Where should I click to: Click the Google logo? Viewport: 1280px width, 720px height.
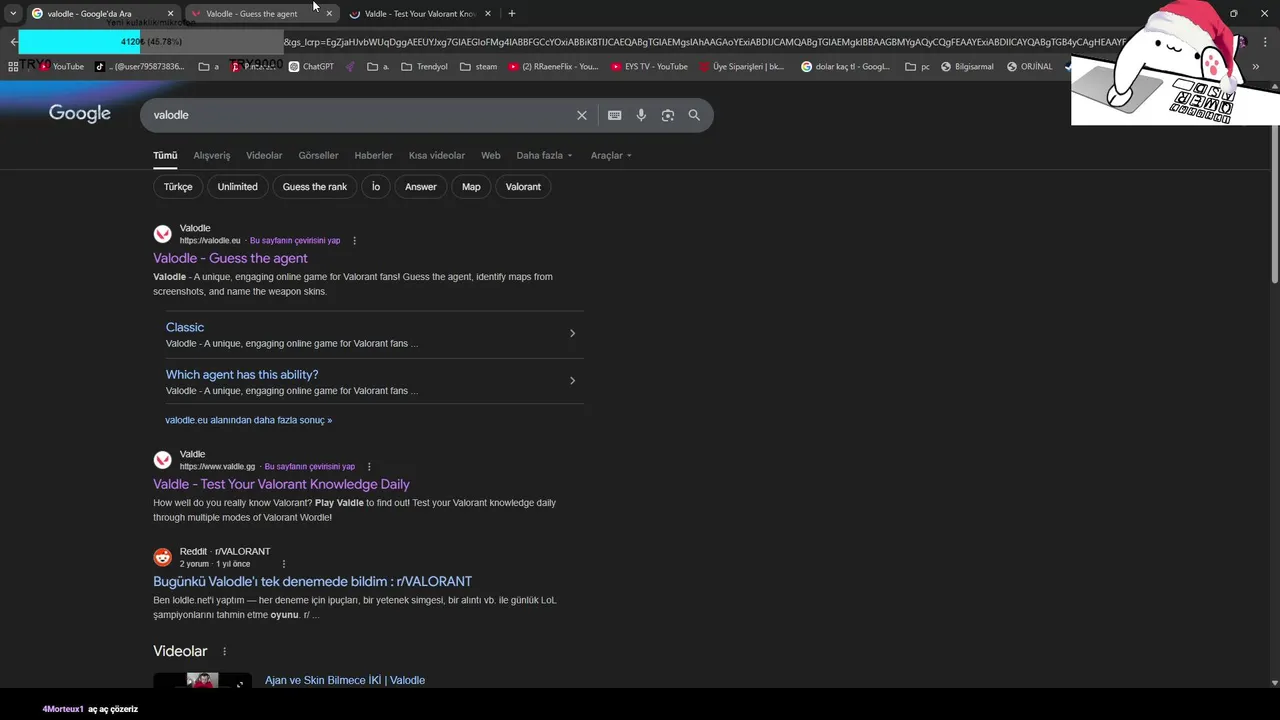pos(80,114)
